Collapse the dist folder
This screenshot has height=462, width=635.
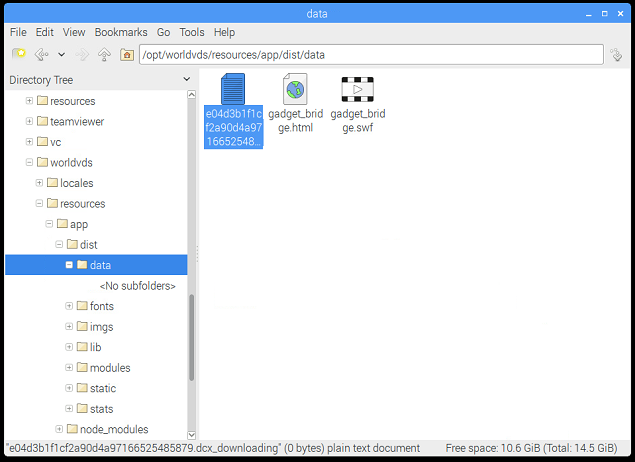tap(59, 244)
